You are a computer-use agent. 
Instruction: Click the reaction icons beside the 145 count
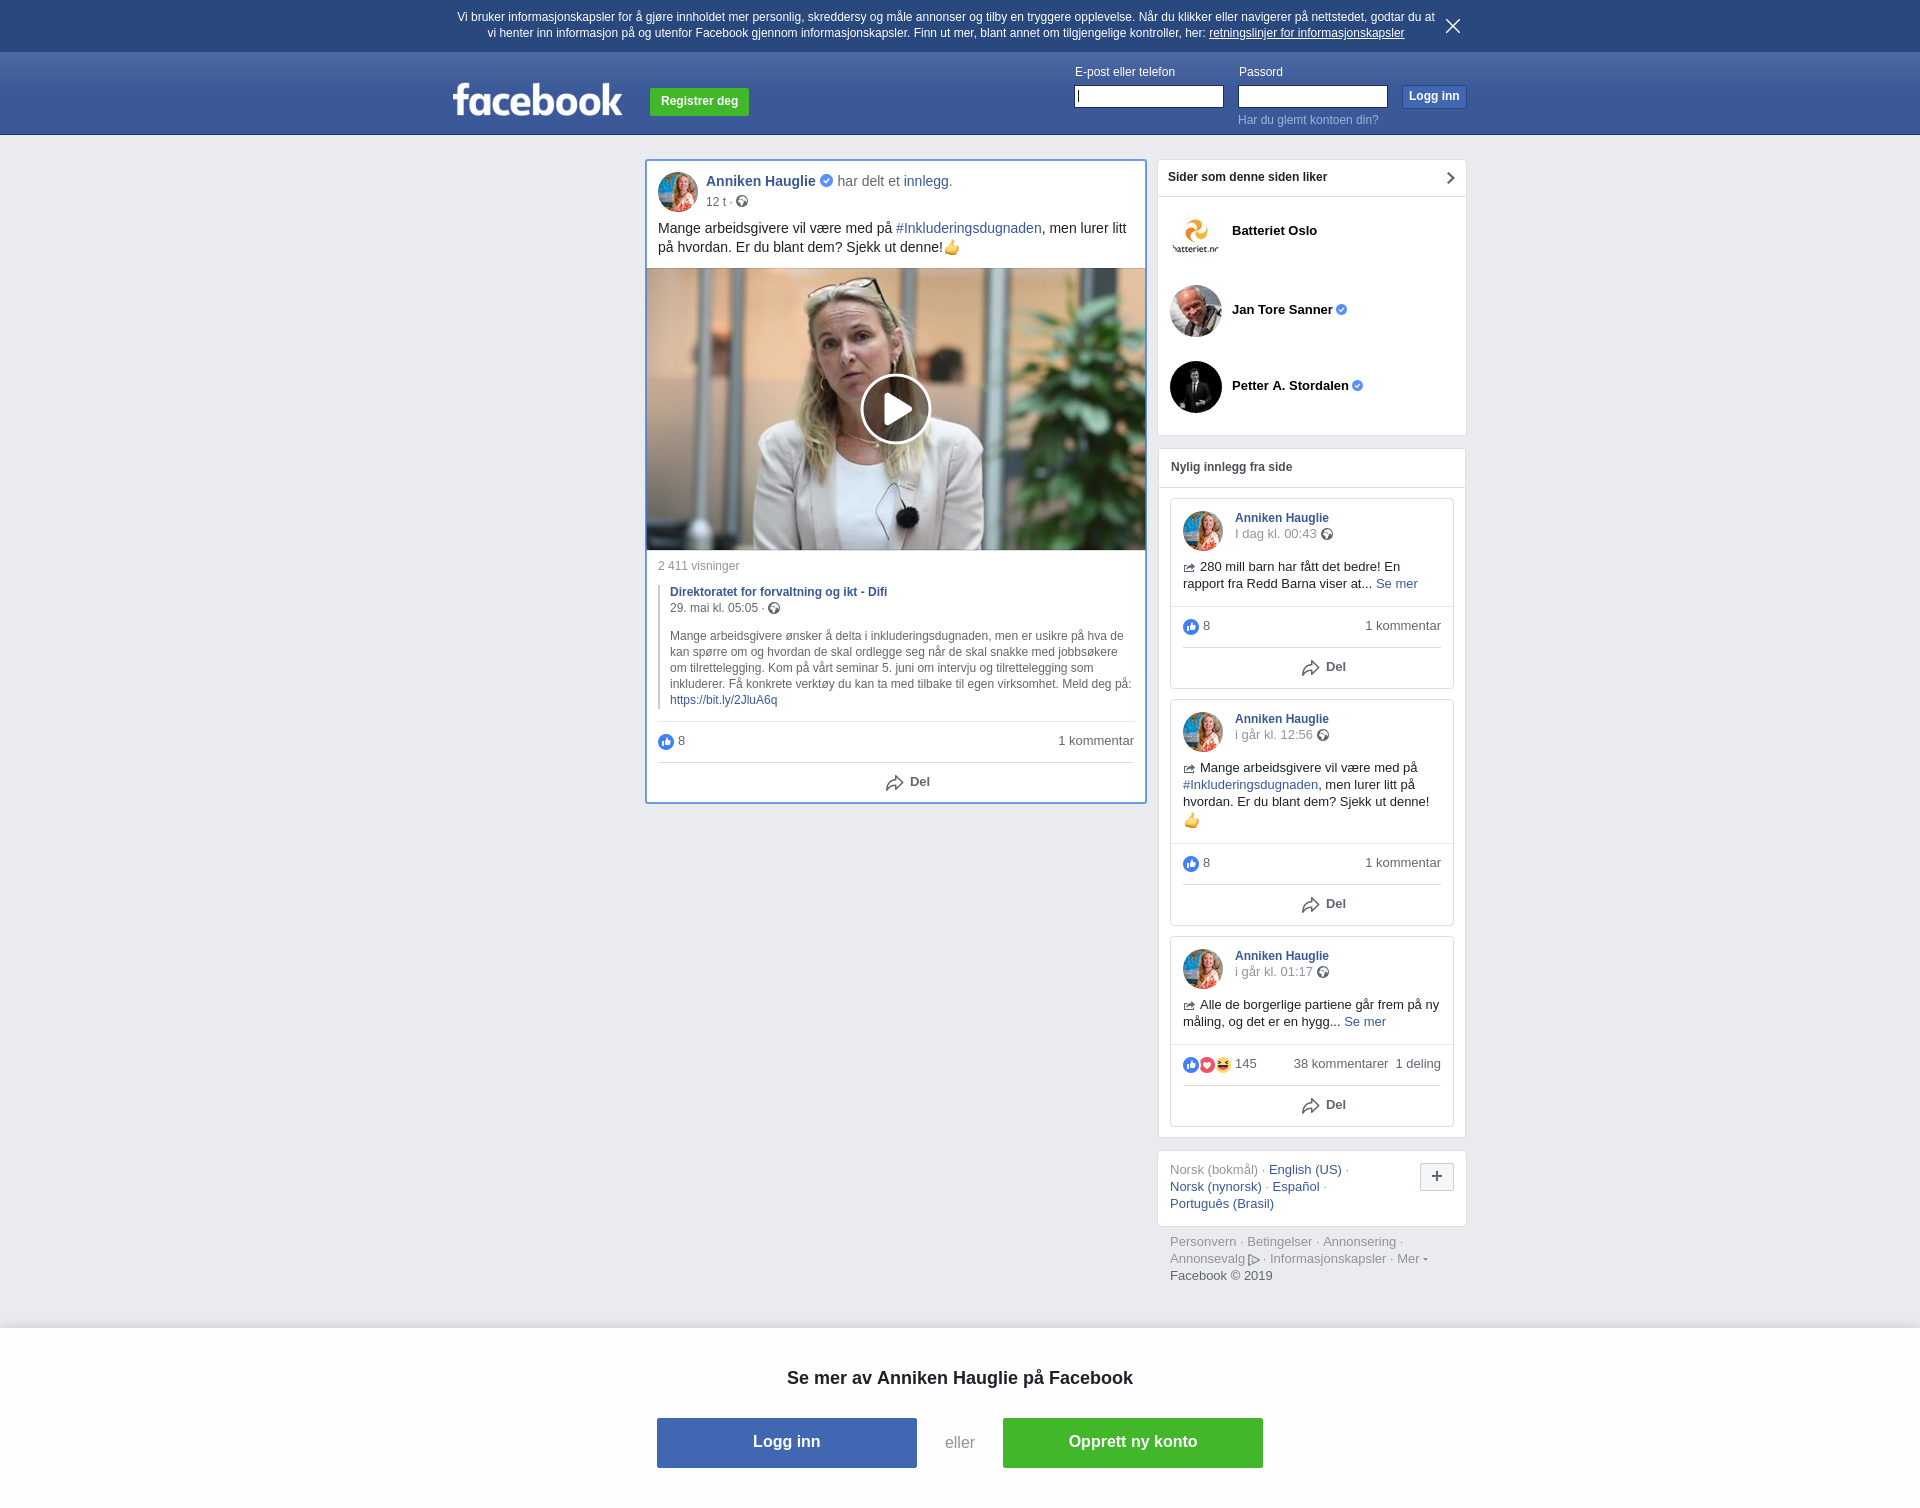(1207, 1065)
